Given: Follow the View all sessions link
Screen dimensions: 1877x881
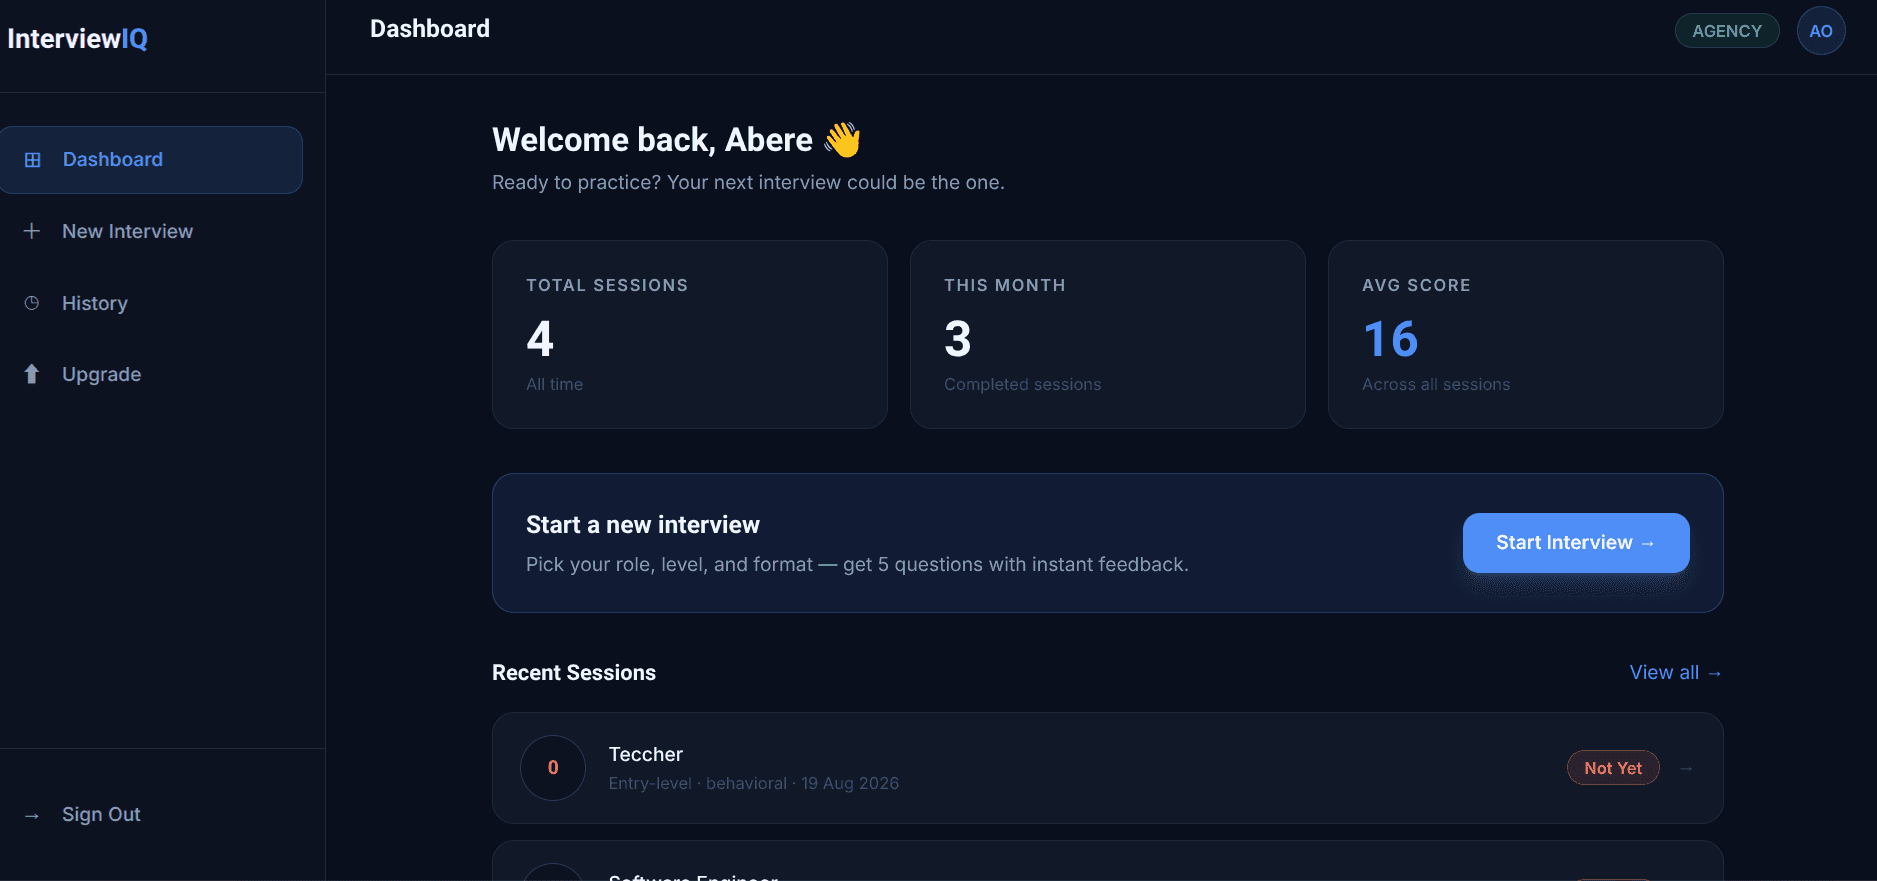Looking at the screenshot, I should coord(1676,673).
